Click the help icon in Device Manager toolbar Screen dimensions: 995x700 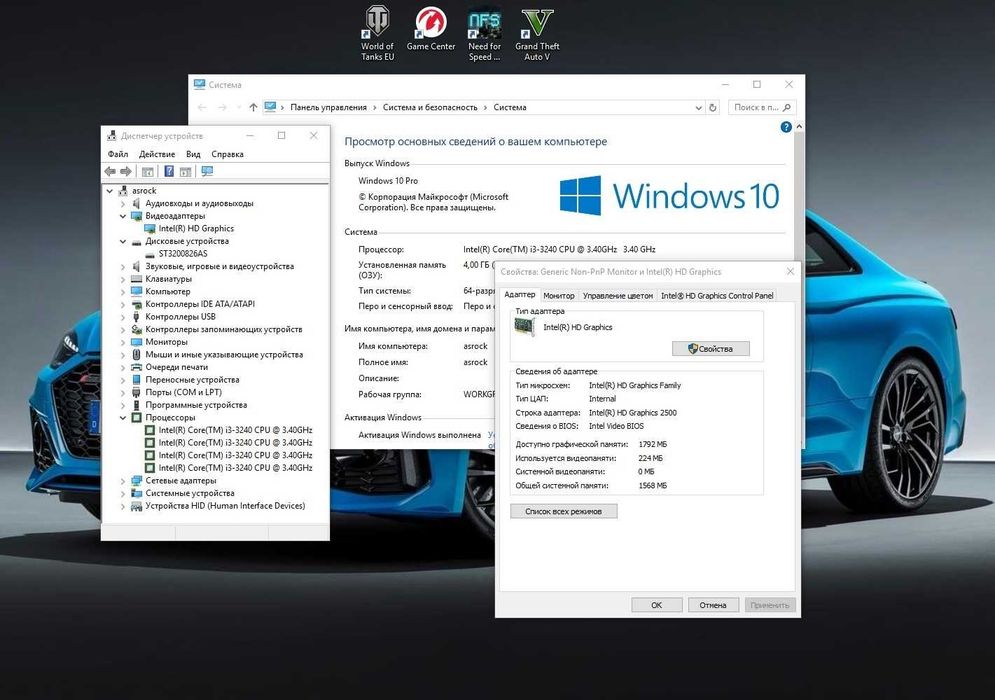tap(169, 171)
